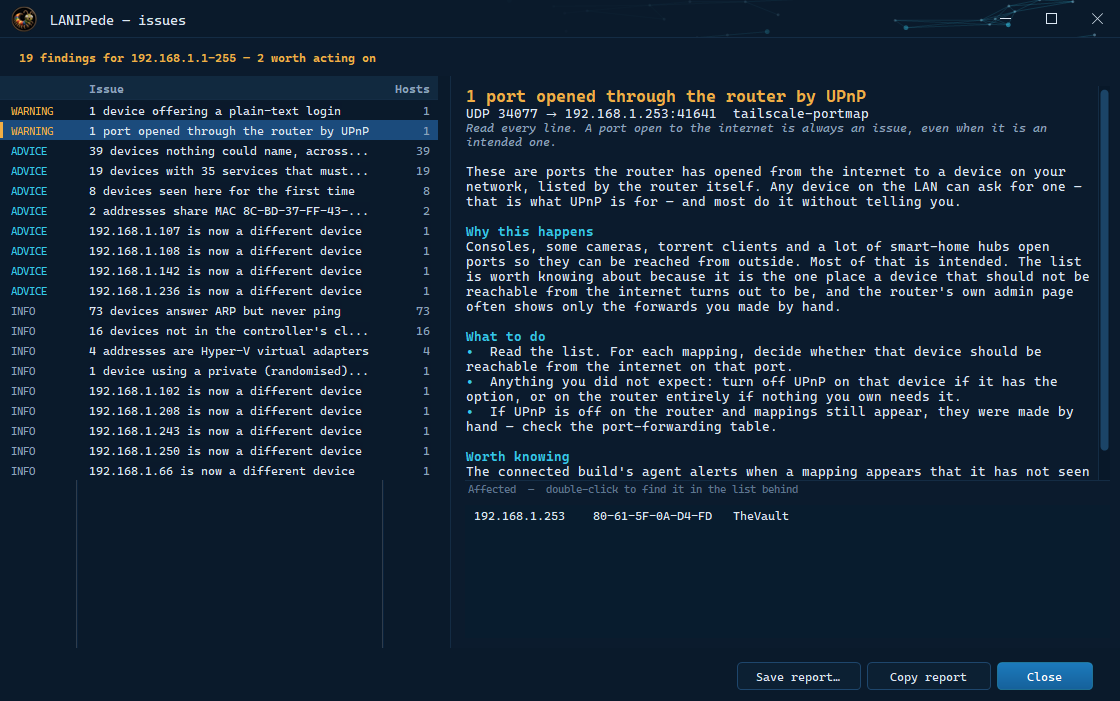This screenshot has height=701, width=1120.
Task: Select the addresses share MAC 8C-BD-37 row
Action: (219, 211)
